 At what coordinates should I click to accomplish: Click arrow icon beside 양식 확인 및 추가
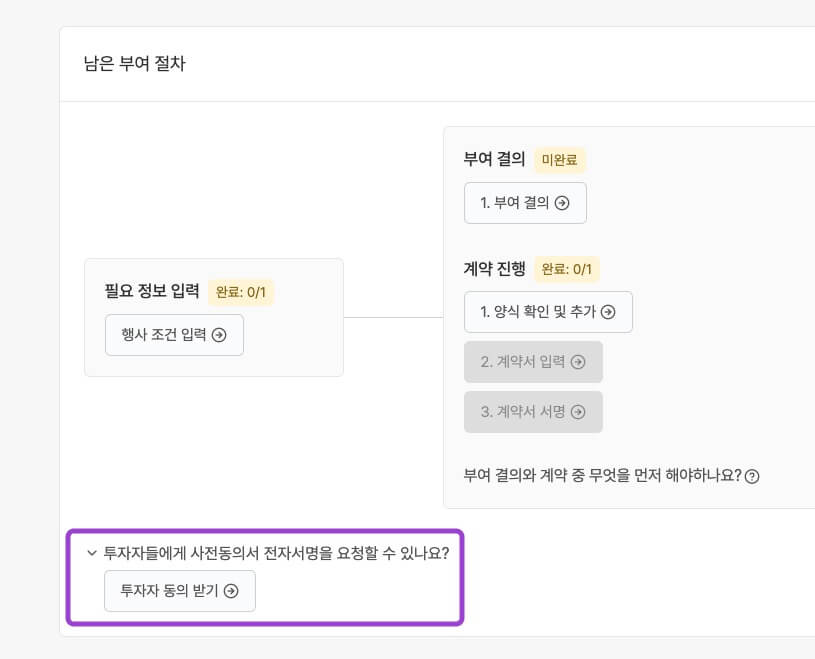tap(608, 312)
